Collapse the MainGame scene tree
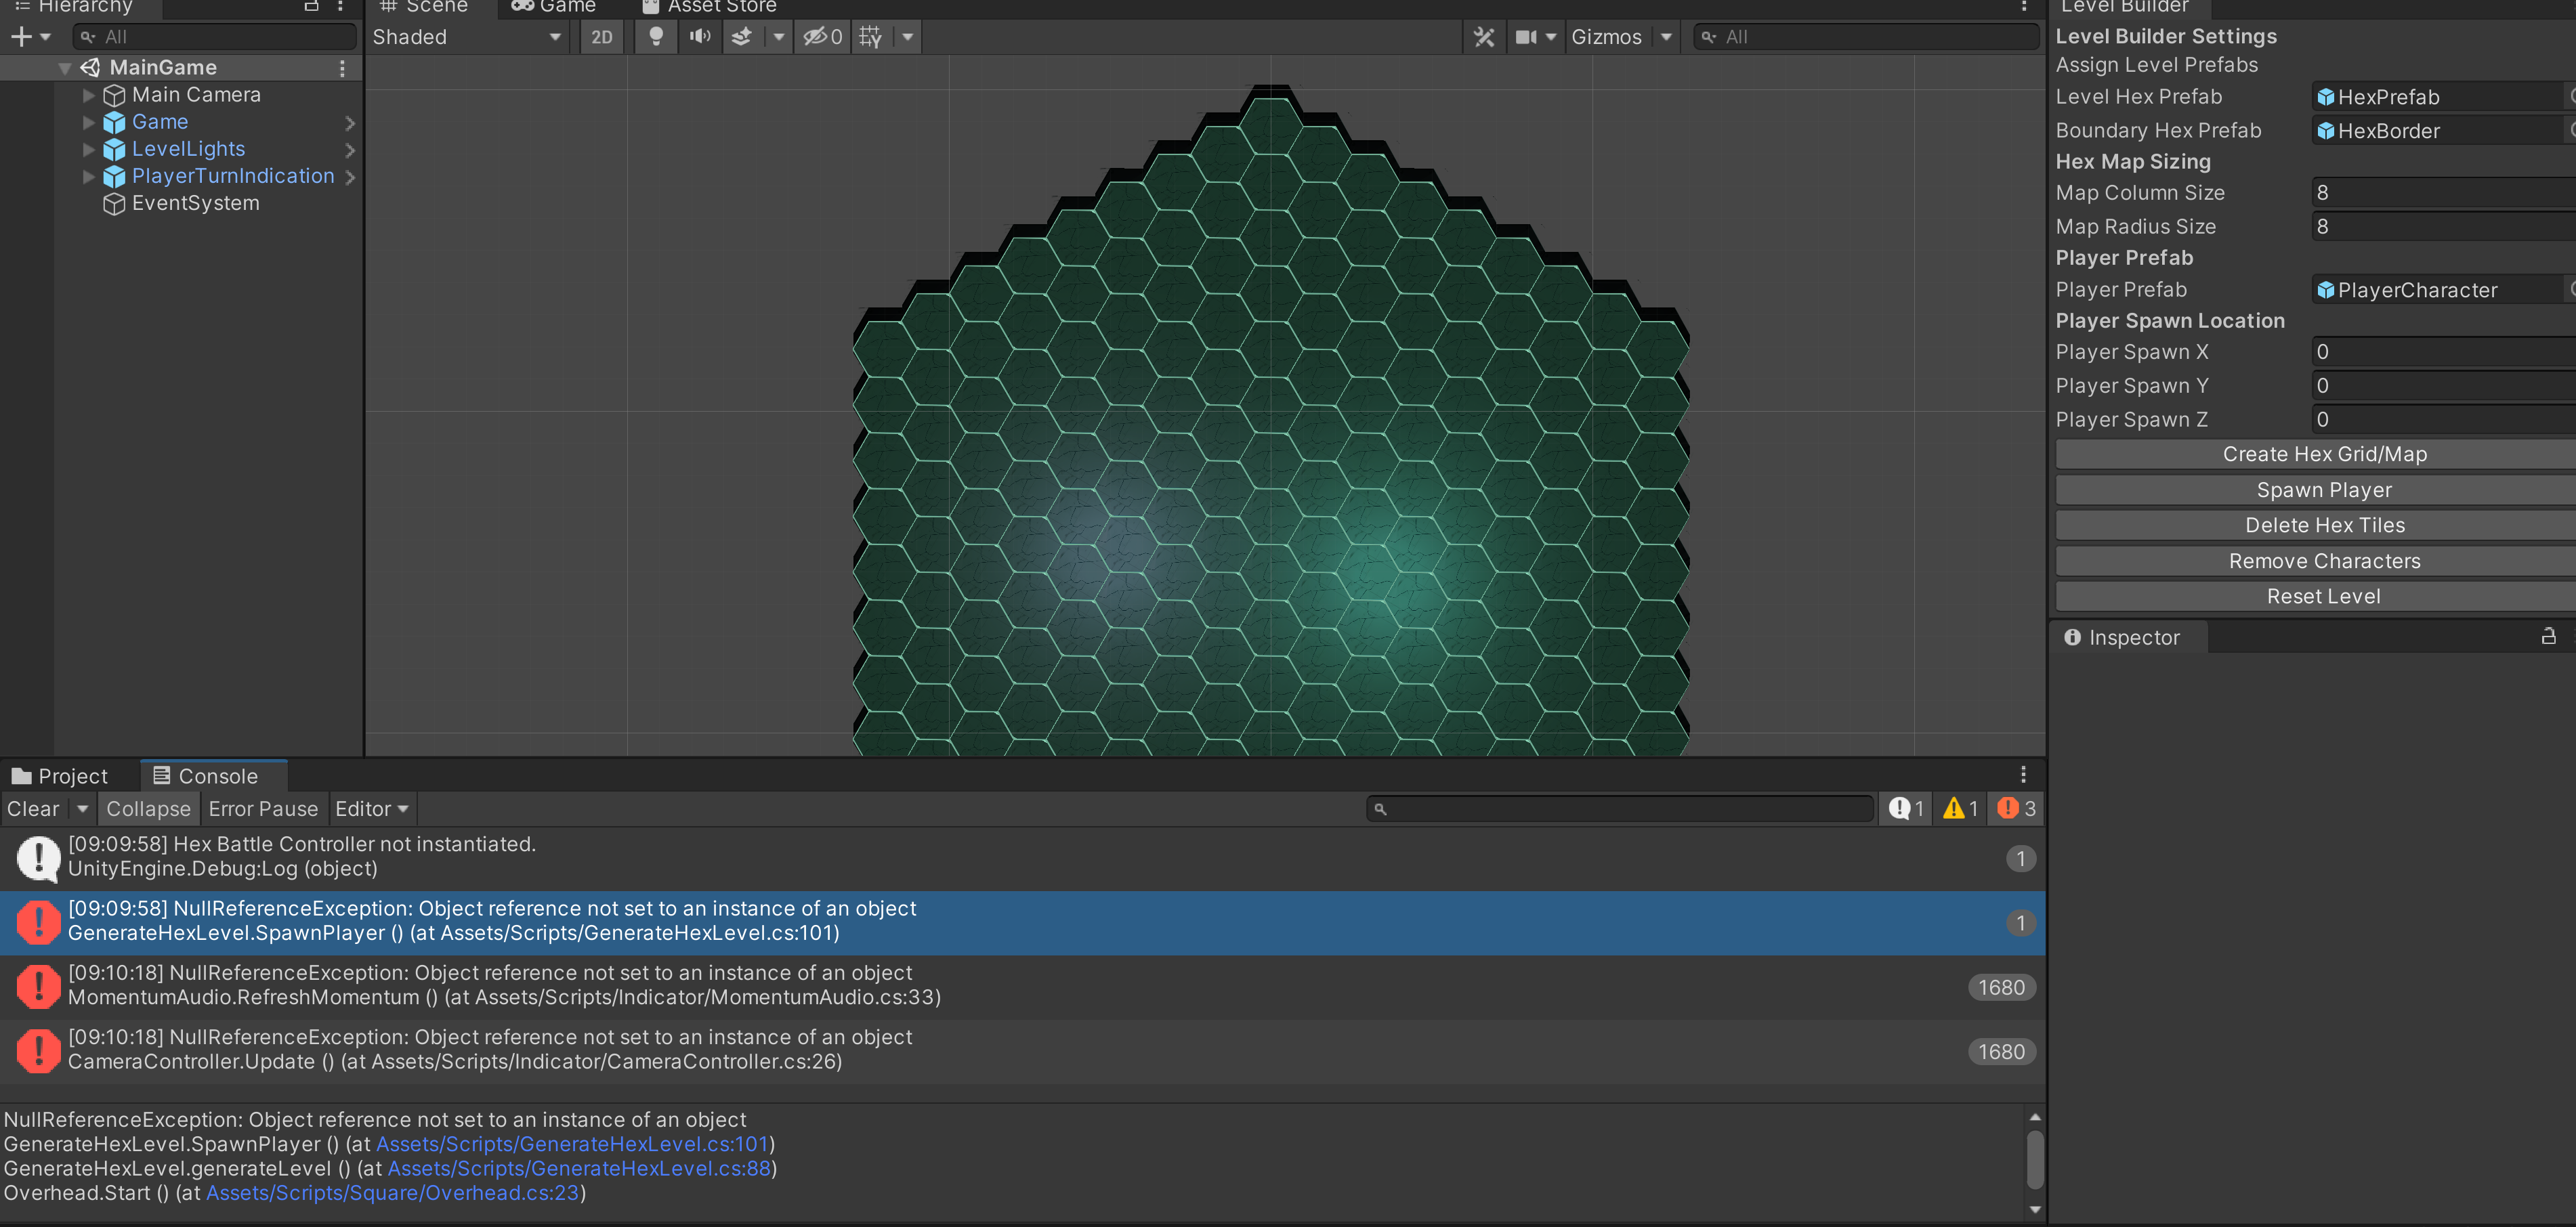This screenshot has height=1227, width=2576. point(65,68)
